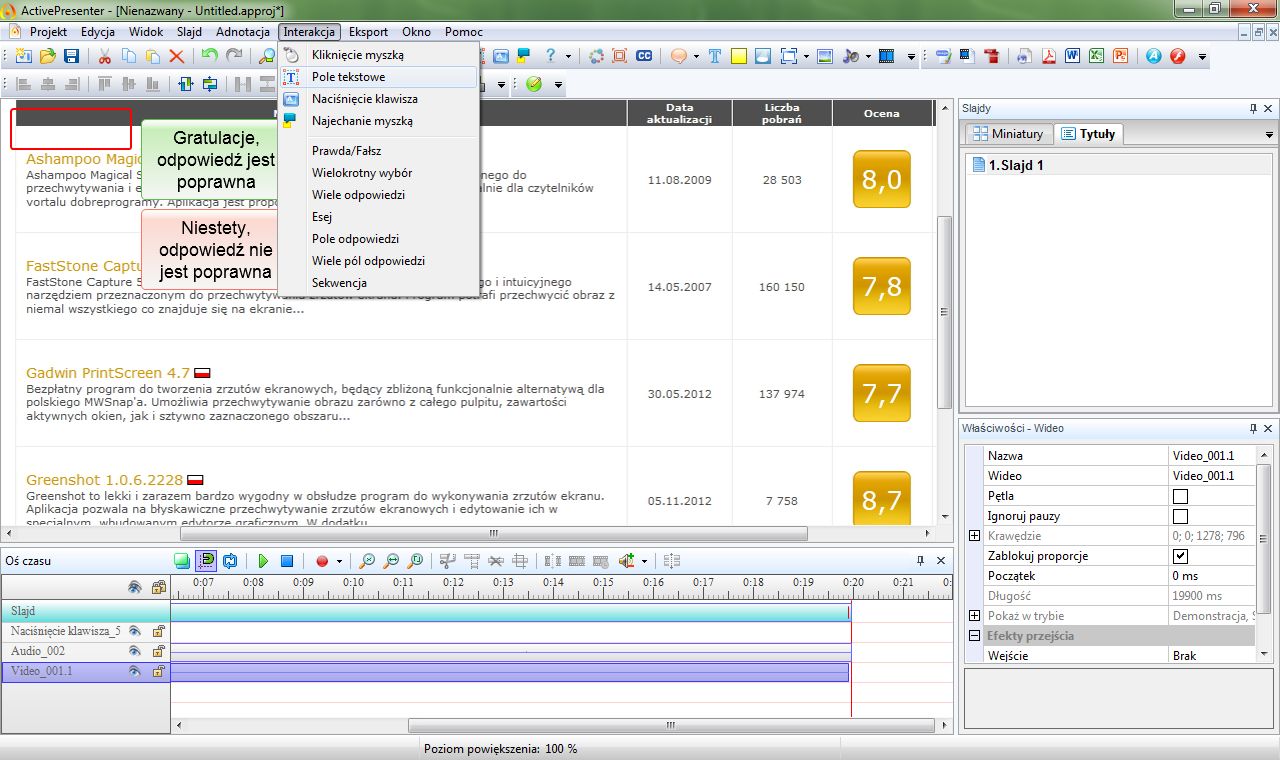Save the project with floppy icon
Screen dimensions: 1280x760
(71, 57)
